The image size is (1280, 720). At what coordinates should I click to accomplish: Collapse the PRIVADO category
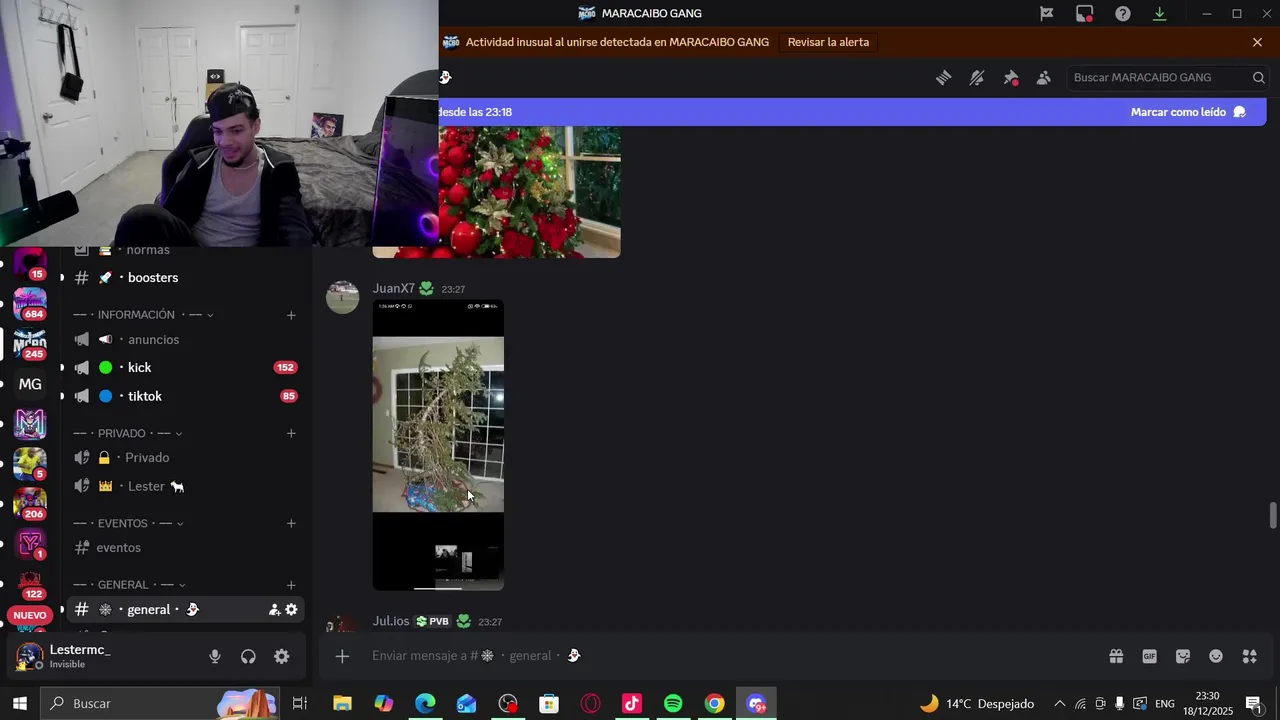point(129,434)
